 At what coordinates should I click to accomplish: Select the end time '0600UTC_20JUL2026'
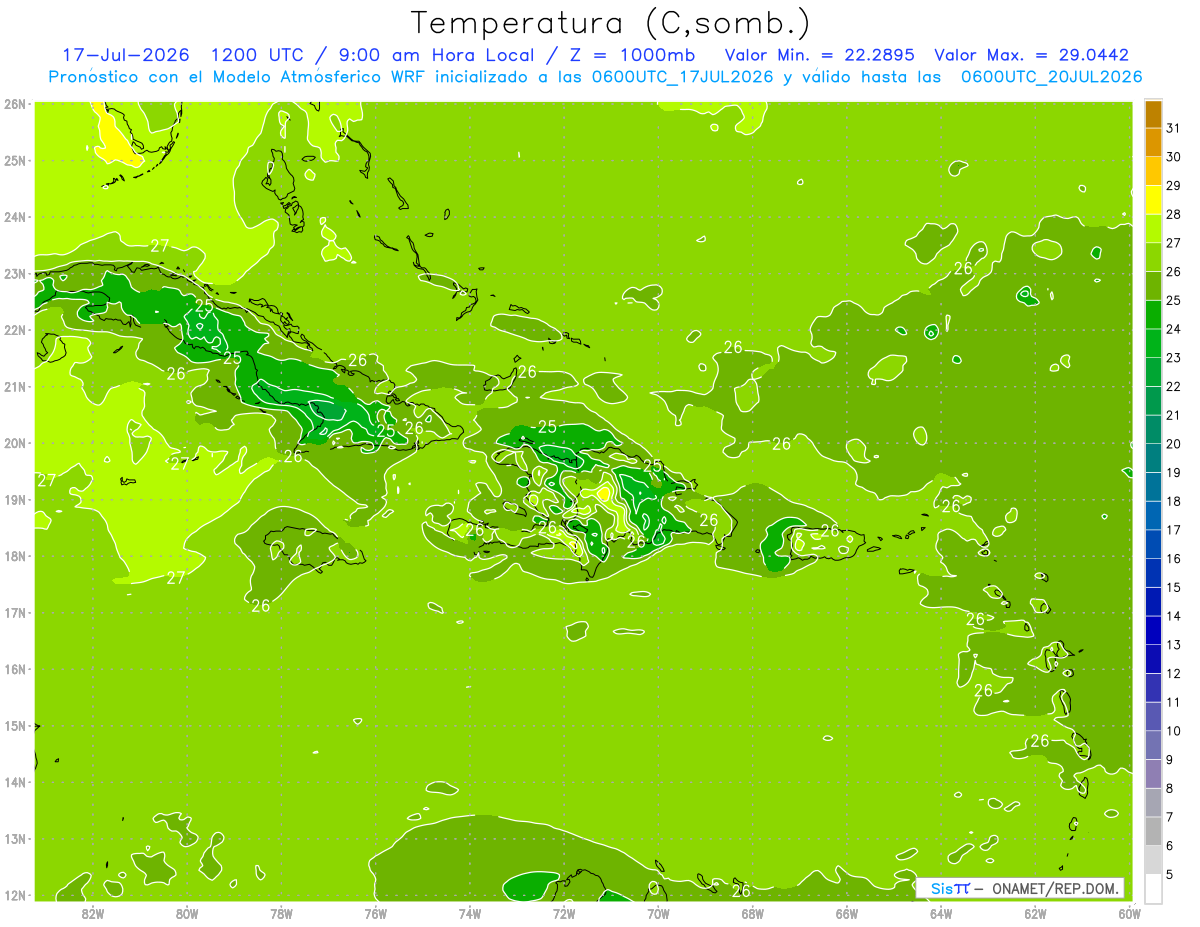(1051, 76)
